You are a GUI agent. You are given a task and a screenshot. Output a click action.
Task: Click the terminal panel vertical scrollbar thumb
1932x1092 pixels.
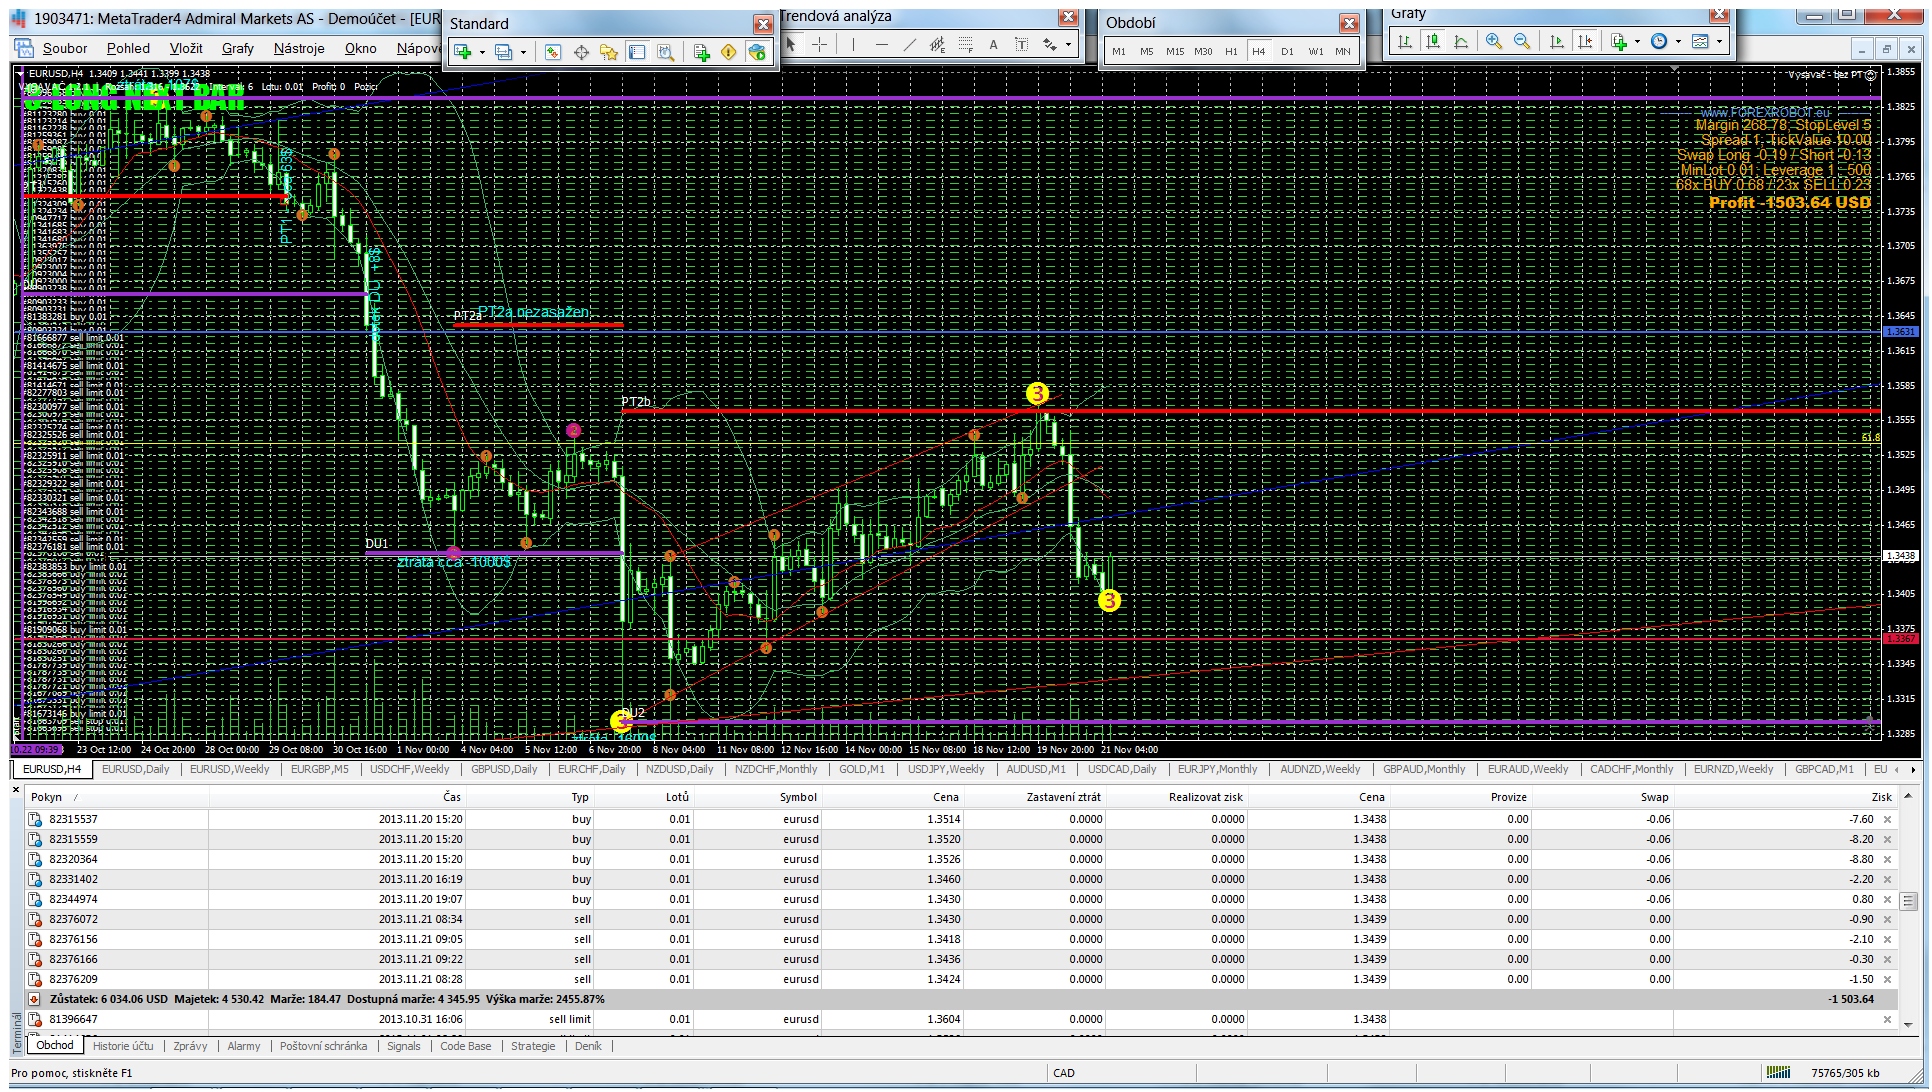point(1909,901)
